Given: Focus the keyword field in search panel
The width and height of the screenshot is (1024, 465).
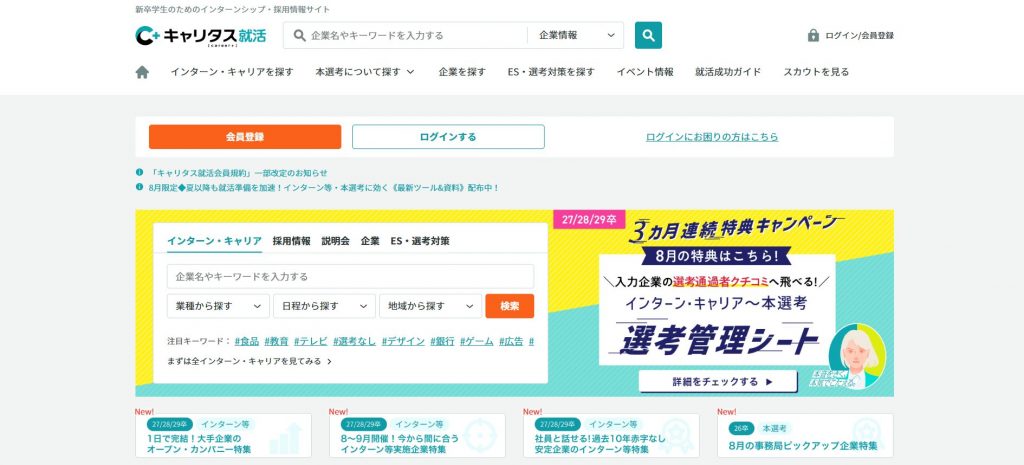Looking at the screenshot, I should click(350, 276).
